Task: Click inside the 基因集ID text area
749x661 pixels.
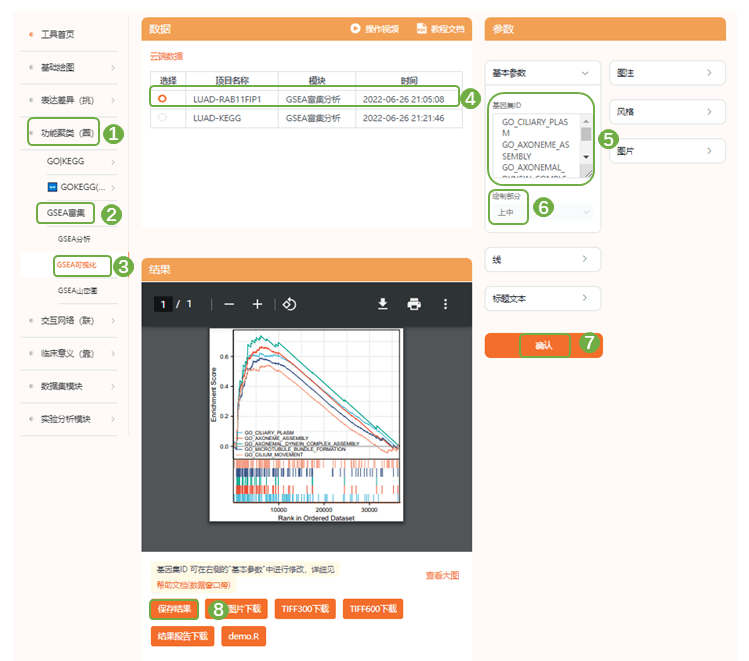Action: [536, 145]
